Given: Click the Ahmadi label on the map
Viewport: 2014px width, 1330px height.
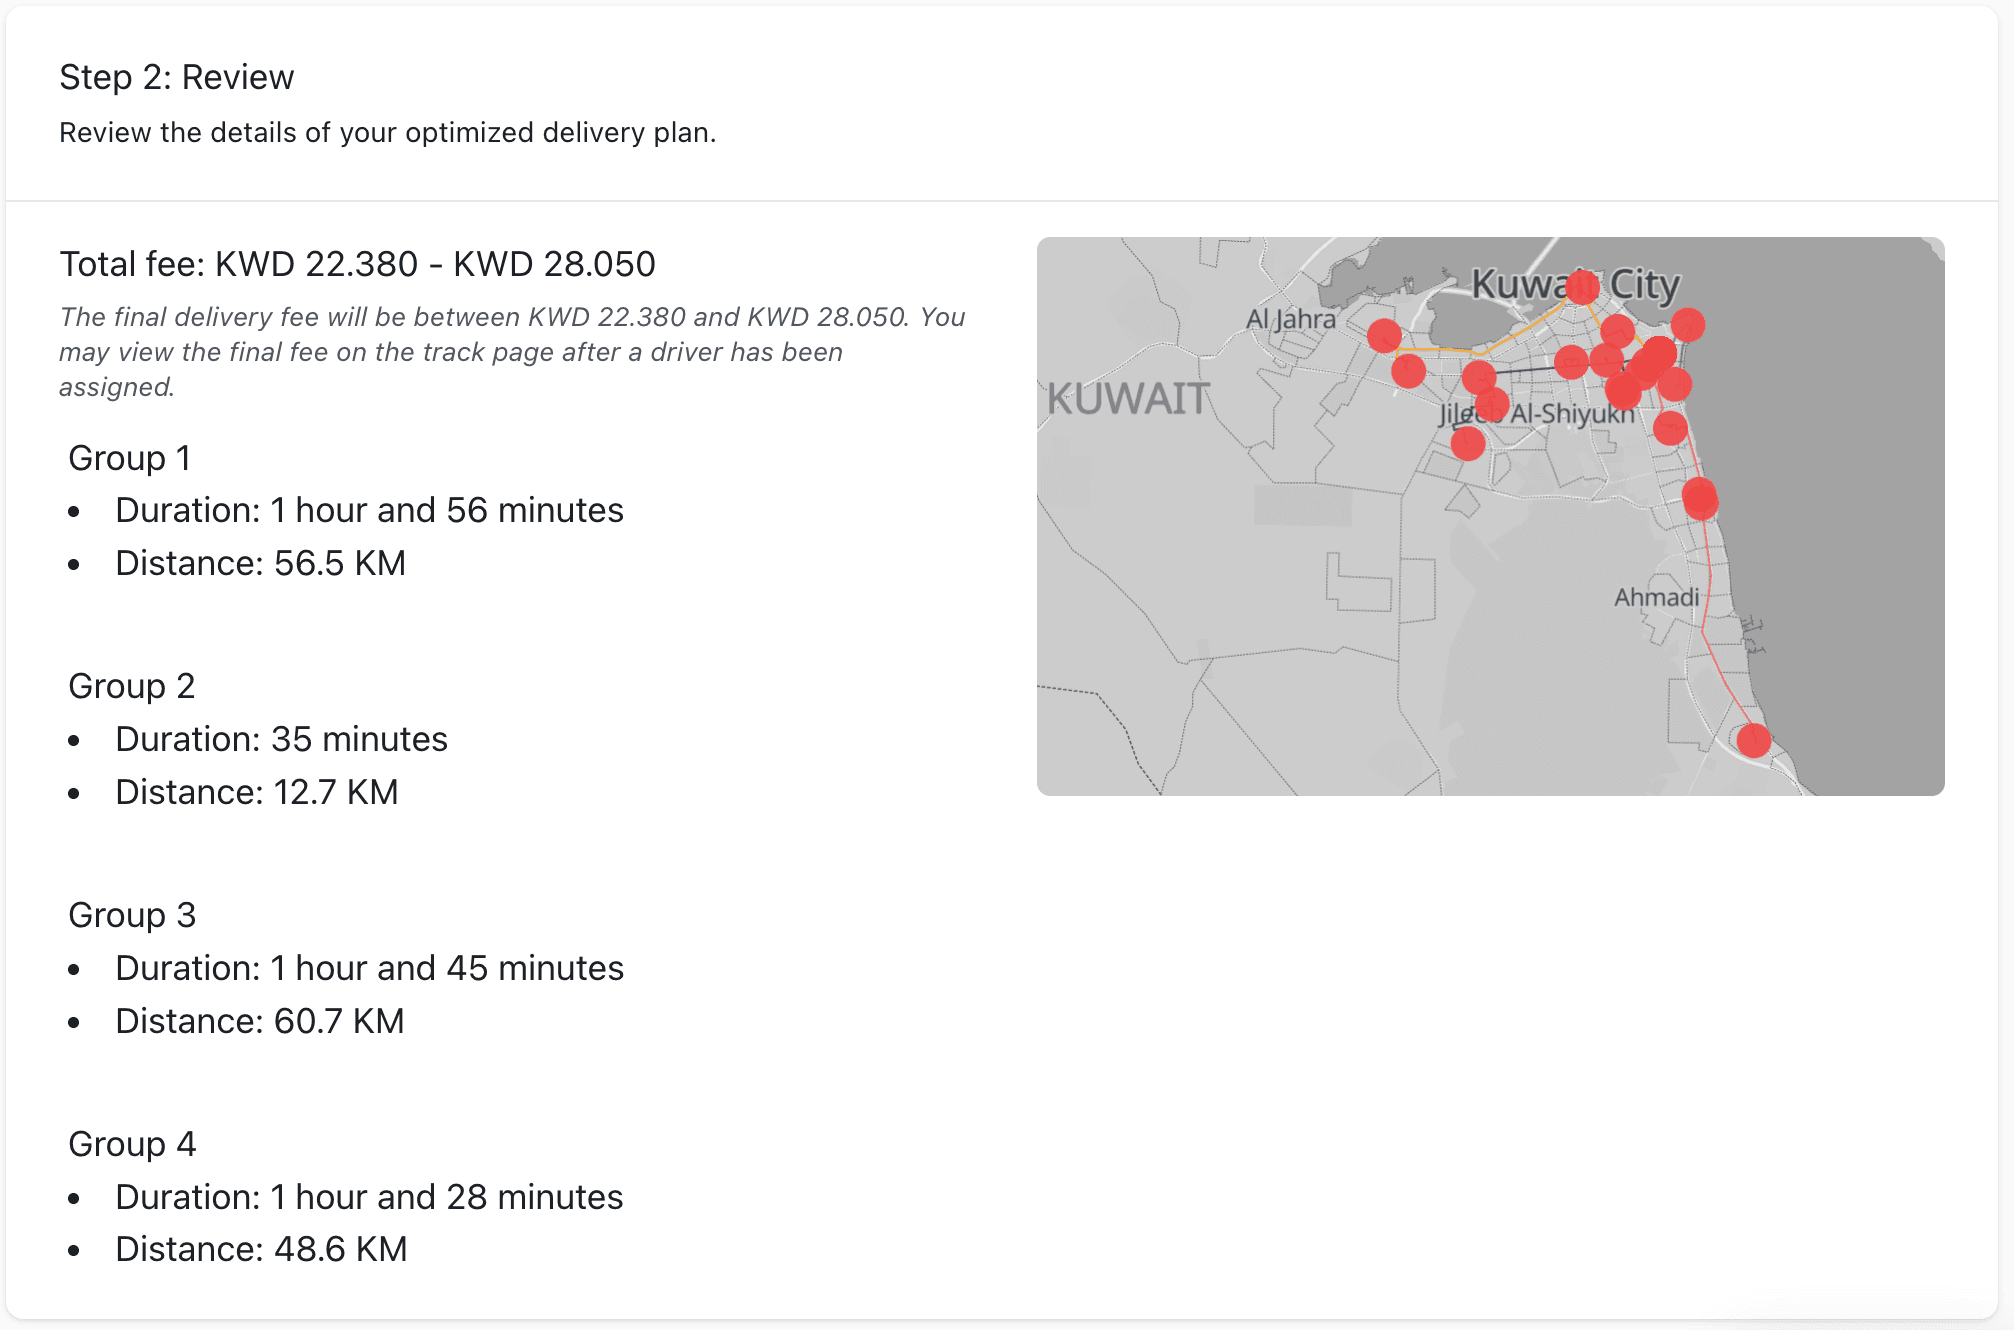Looking at the screenshot, I should pos(1656,597).
